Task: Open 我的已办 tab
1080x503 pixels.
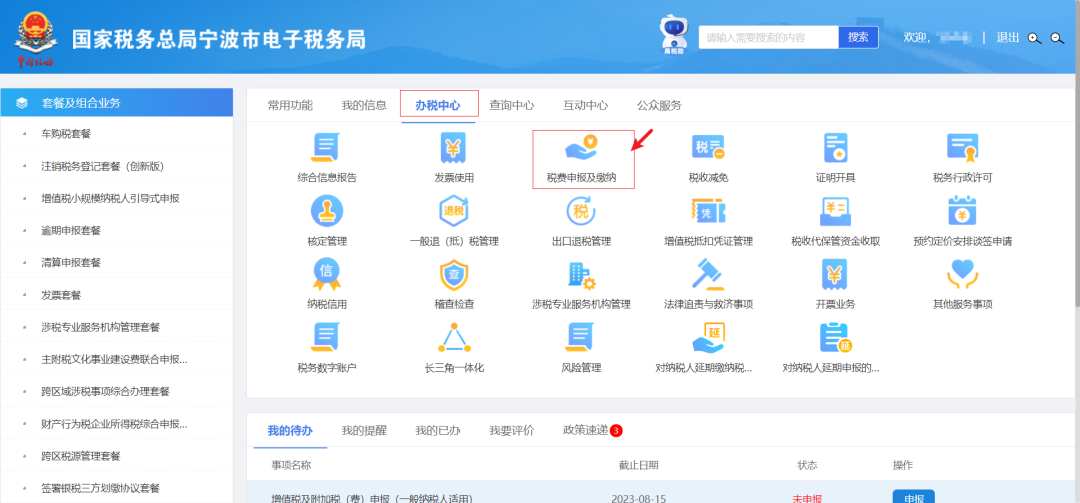Action: tap(438, 431)
